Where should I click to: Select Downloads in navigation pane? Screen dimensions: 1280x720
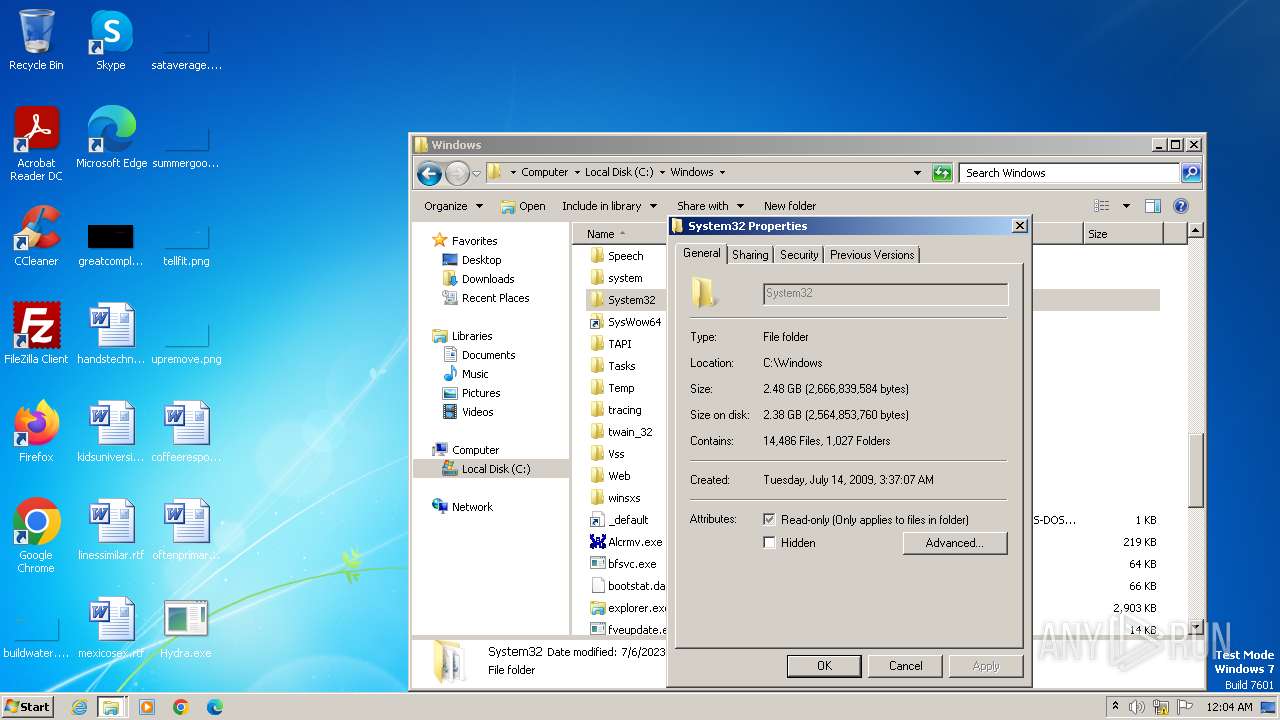tap(487, 279)
